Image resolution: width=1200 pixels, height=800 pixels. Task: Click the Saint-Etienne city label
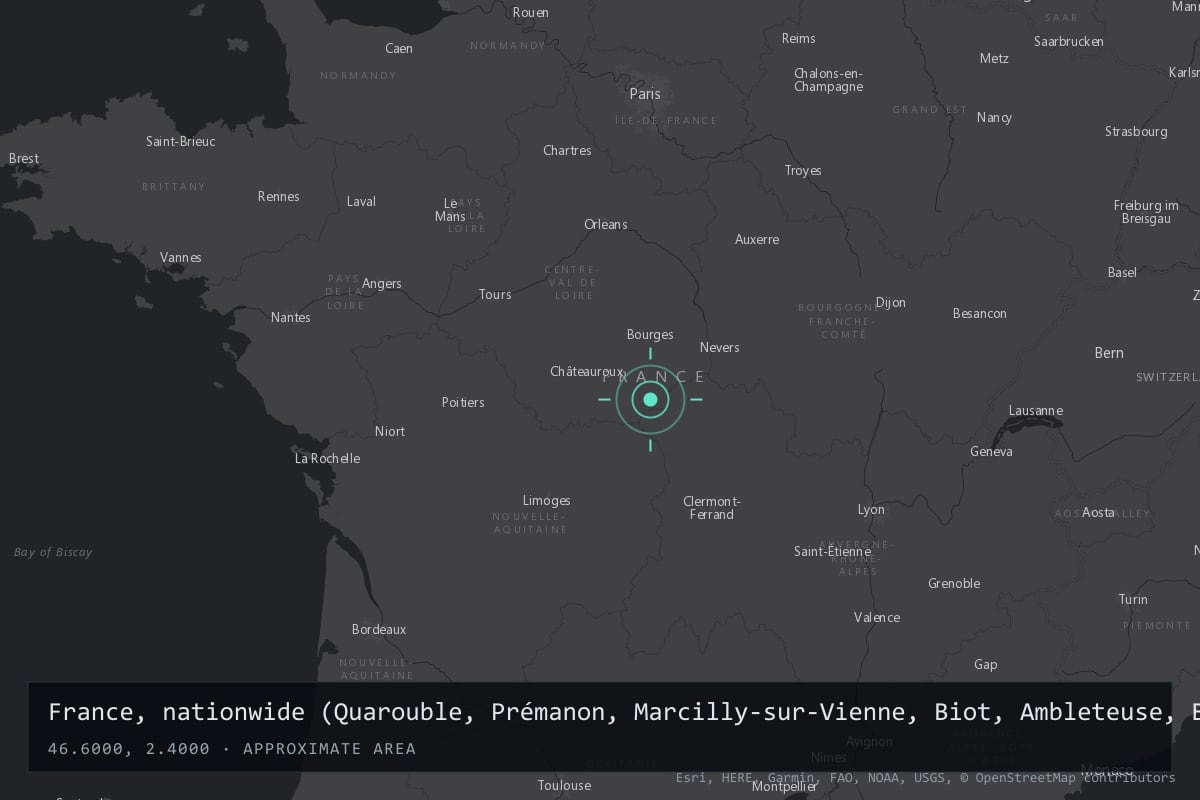pyautogui.click(x=832, y=551)
